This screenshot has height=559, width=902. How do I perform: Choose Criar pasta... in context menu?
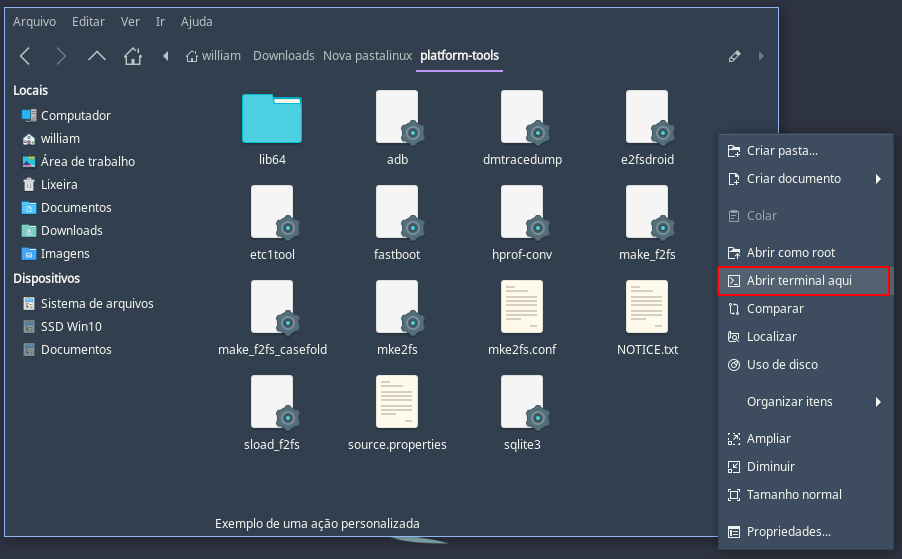tap(805, 151)
